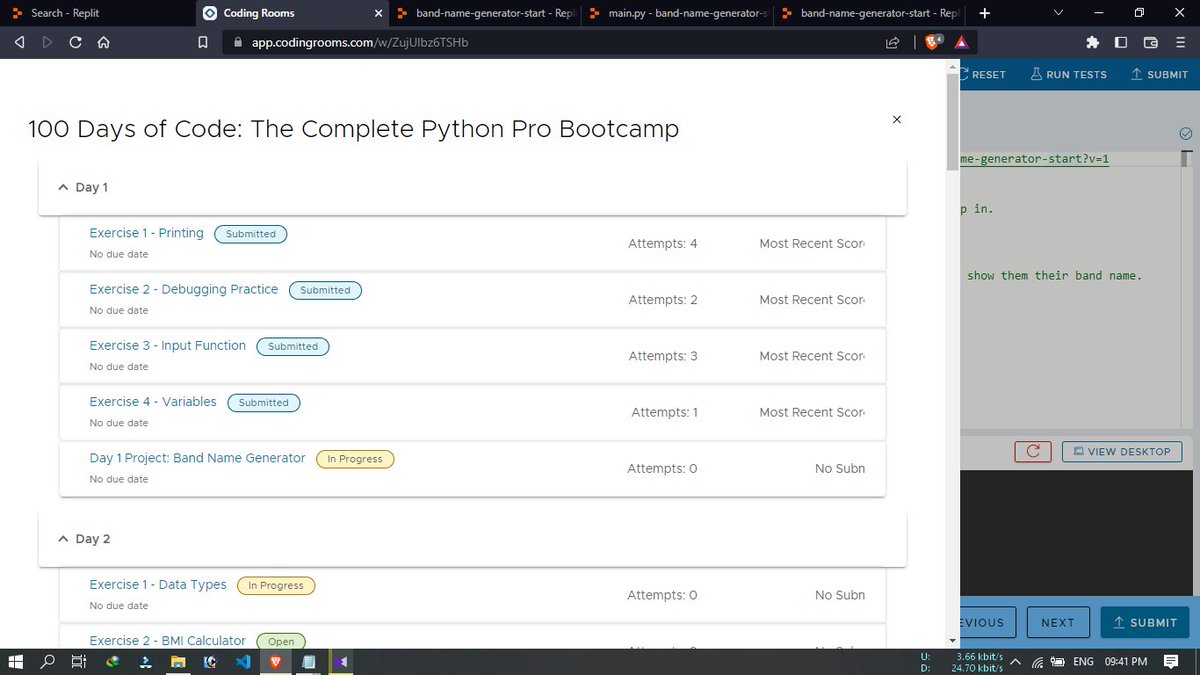Switch to the Search - Replit tab
This screenshot has height=675, width=1200.
click(x=96, y=13)
